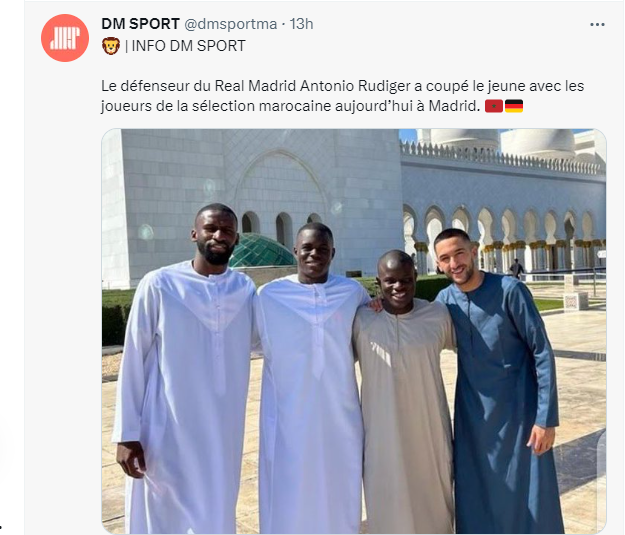Click the second man in white robe
625x535 pixels.
(311, 379)
